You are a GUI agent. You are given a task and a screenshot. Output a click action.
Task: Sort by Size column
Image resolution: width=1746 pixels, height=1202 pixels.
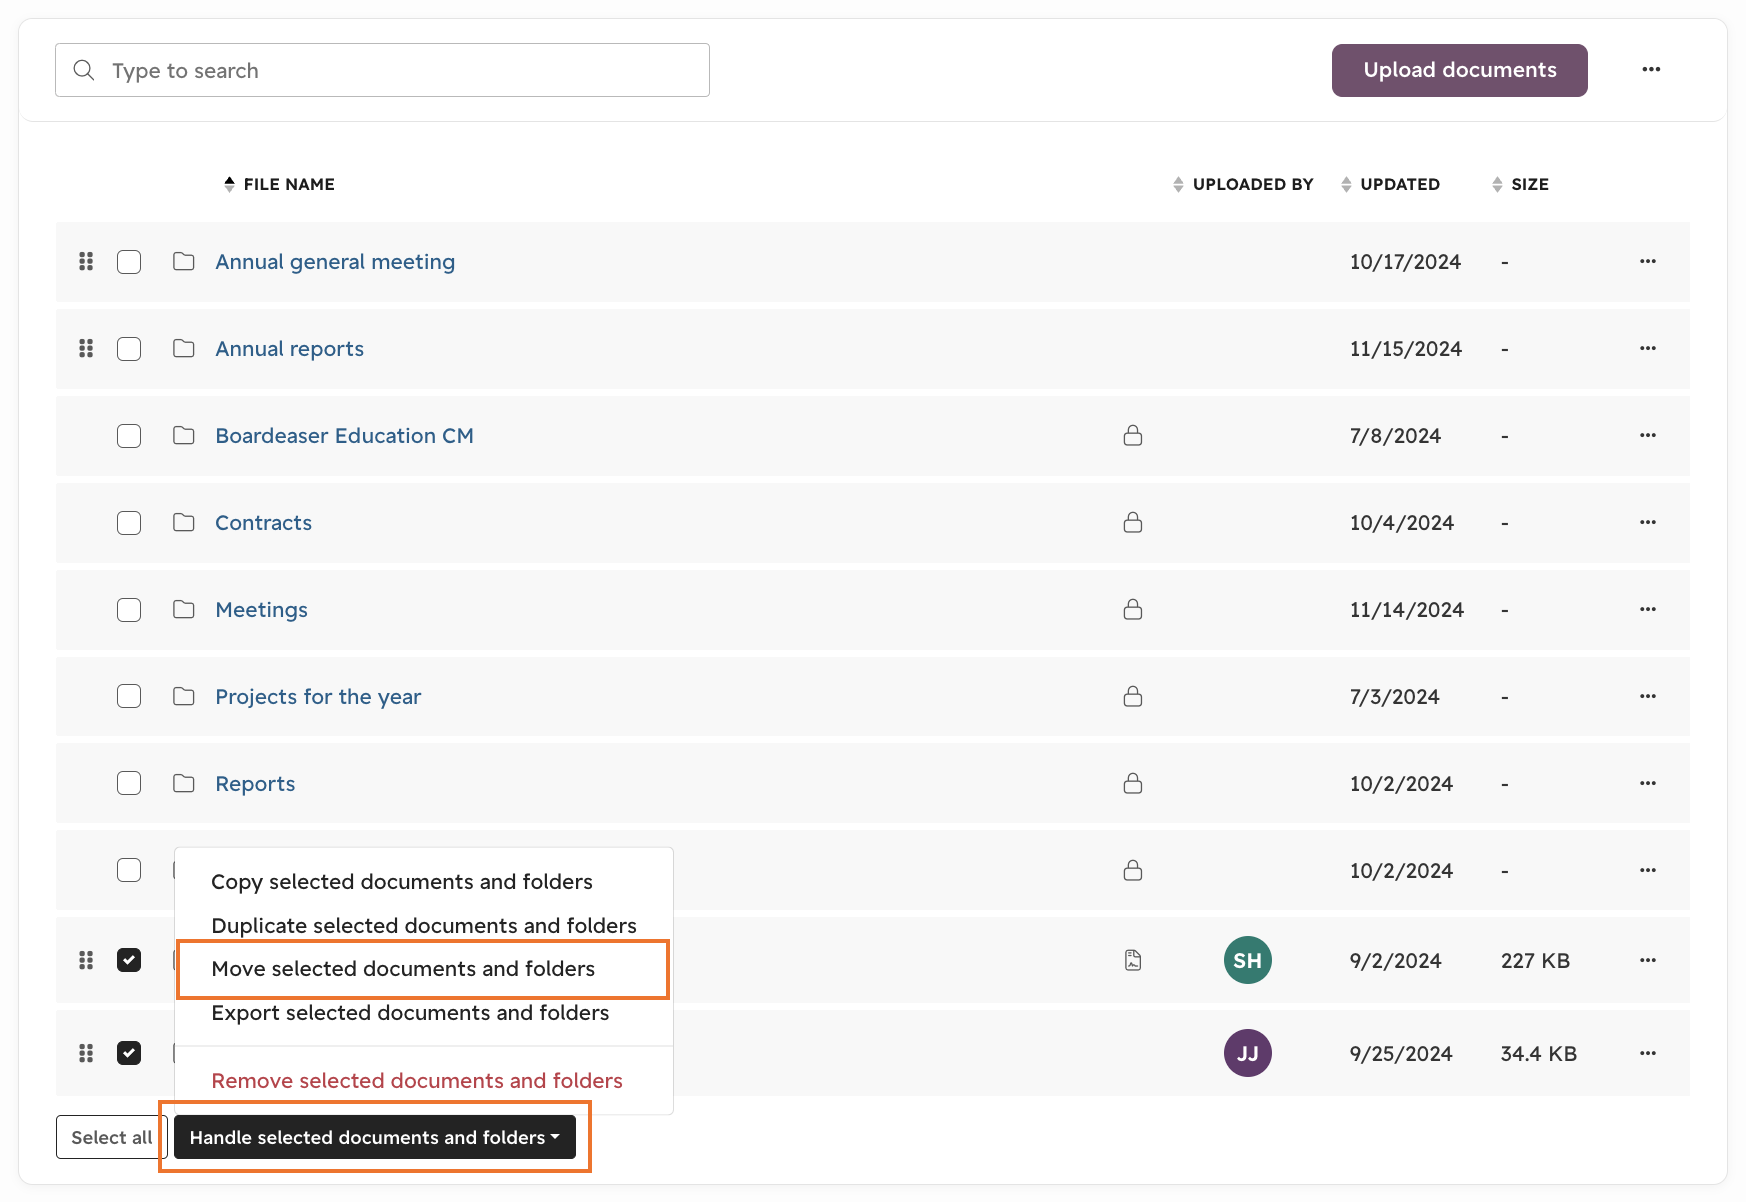pos(1520,184)
